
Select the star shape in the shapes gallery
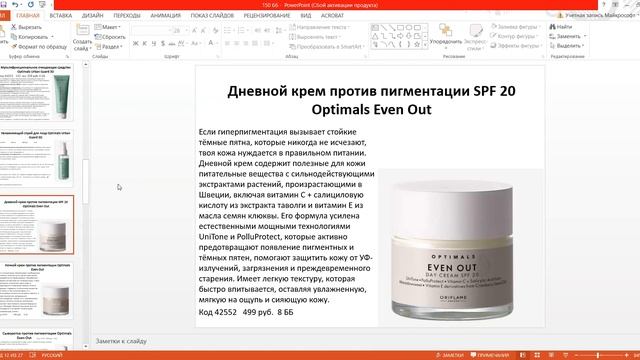click(417, 44)
